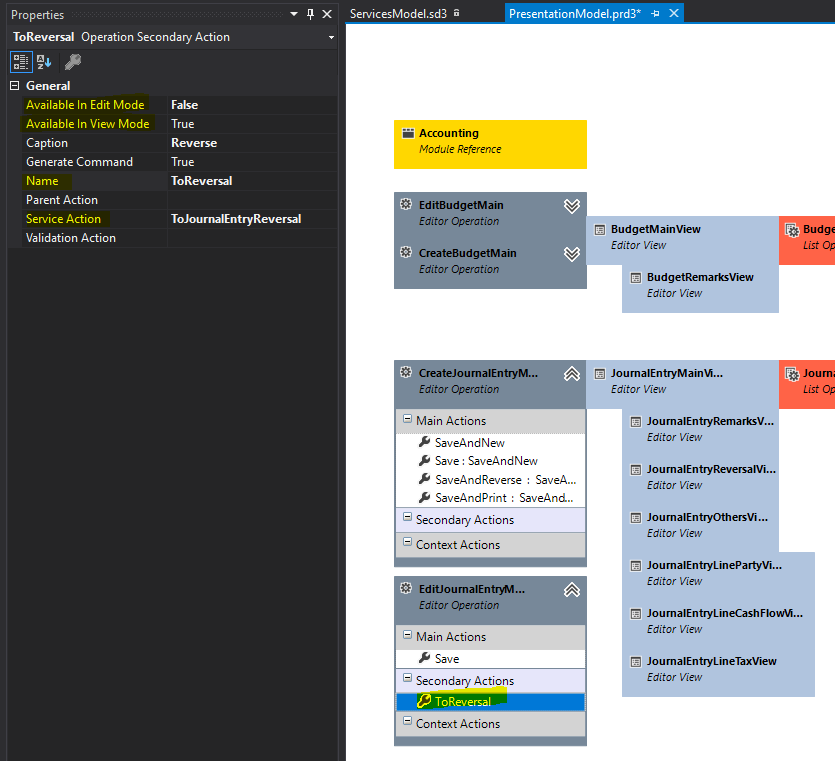Select the ToReversal secondary action

tap(490, 702)
